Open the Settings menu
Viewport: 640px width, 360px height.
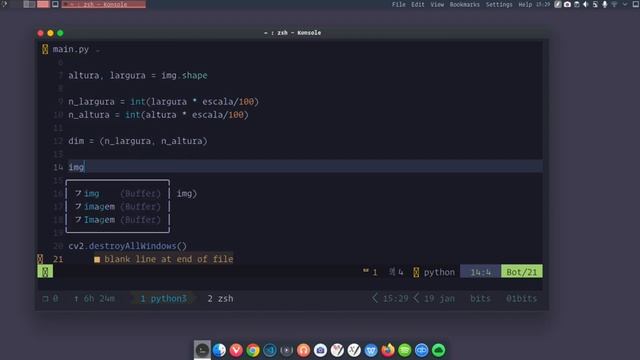coord(499,4)
